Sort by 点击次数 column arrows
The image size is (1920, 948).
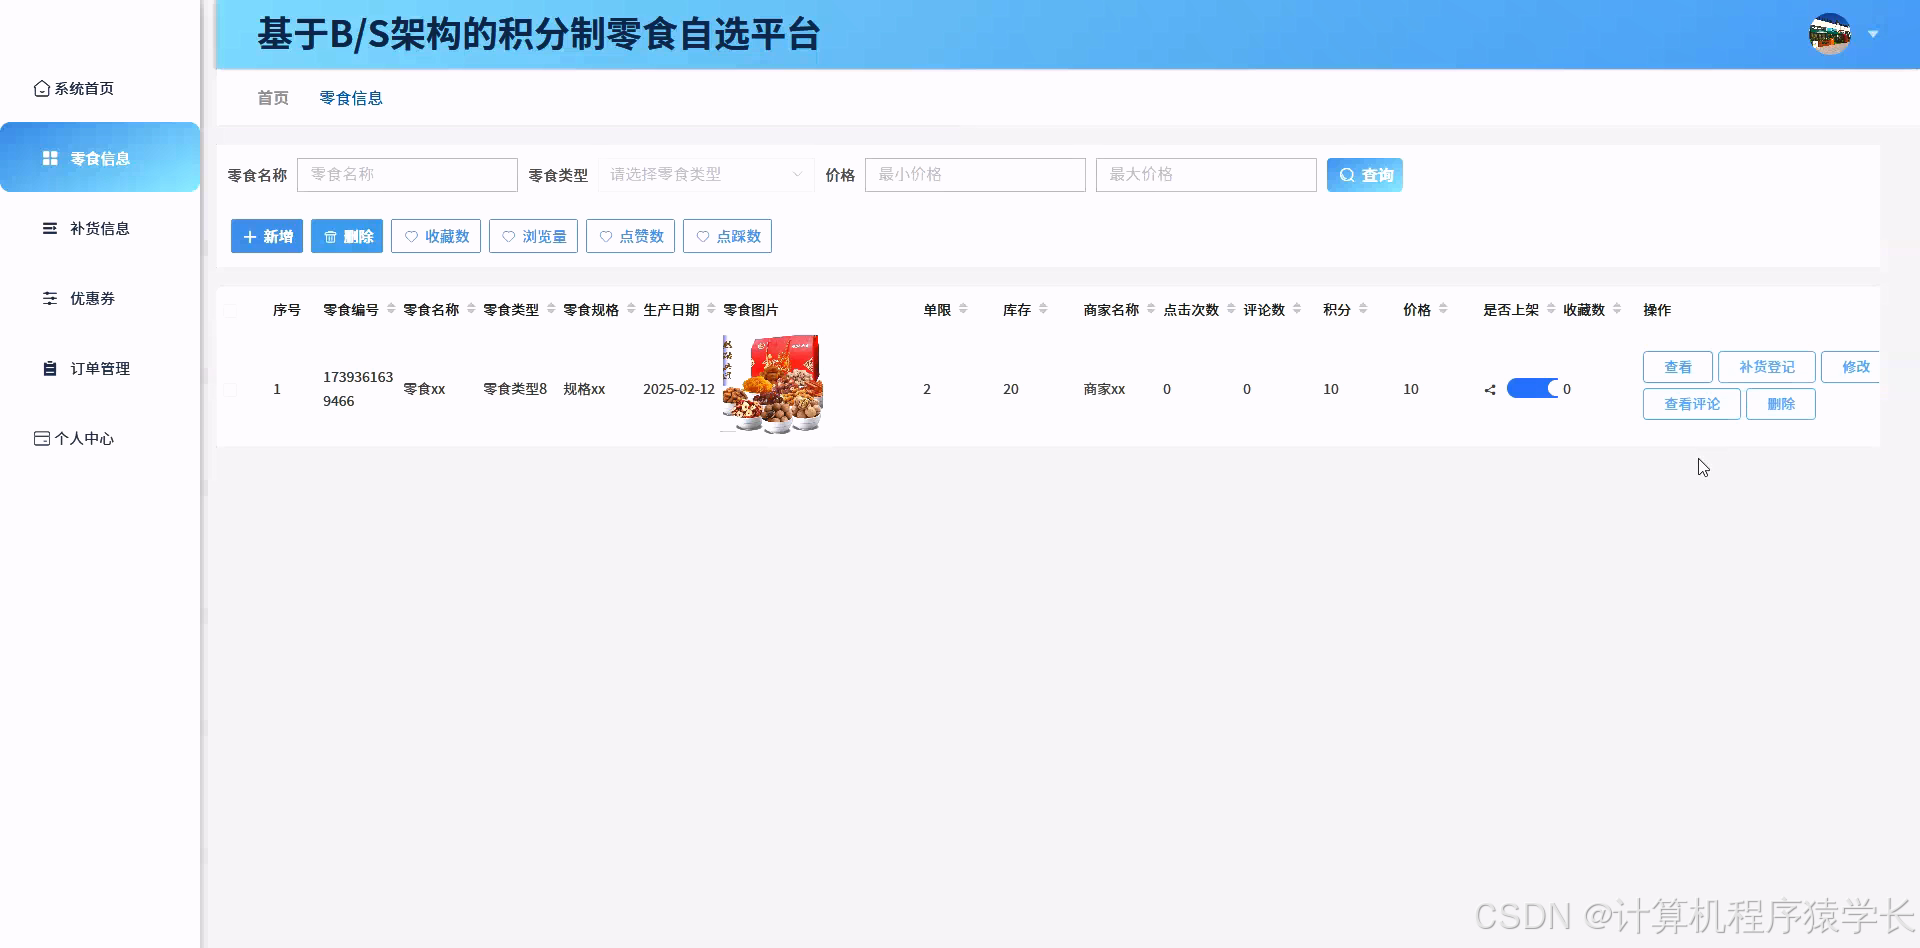pos(1231,309)
